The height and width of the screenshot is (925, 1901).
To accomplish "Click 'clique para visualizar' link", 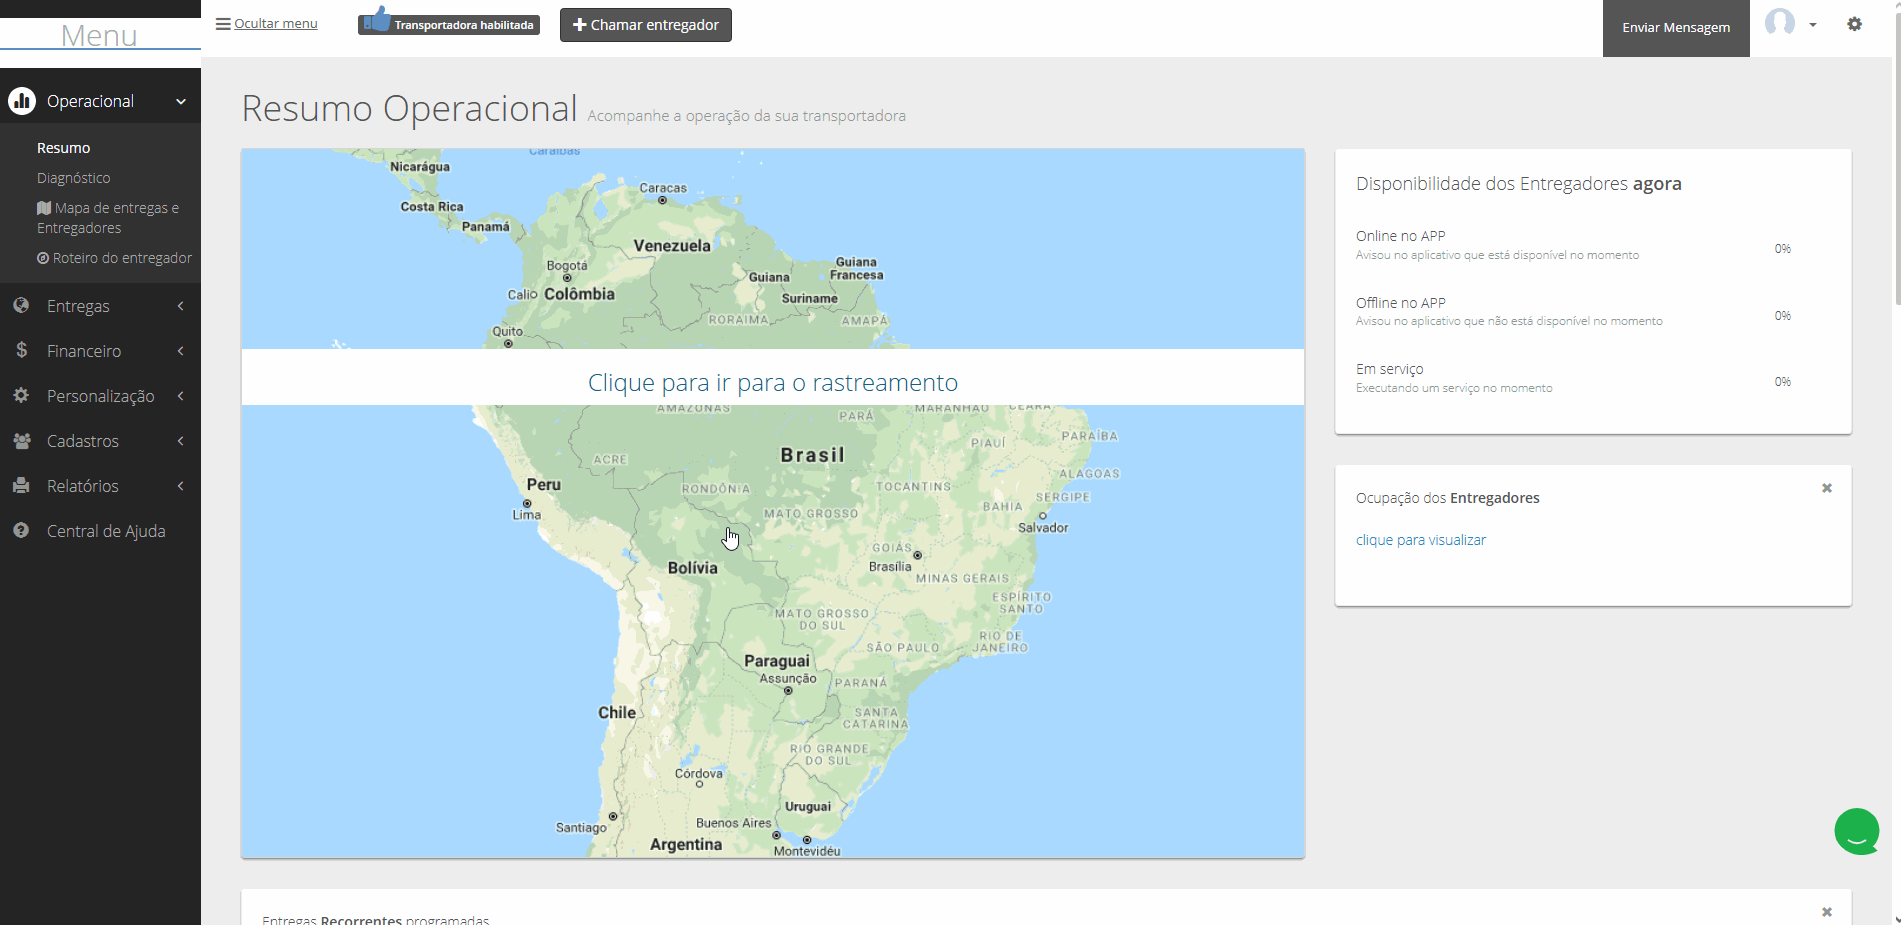I will click(x=1421, y=540).
